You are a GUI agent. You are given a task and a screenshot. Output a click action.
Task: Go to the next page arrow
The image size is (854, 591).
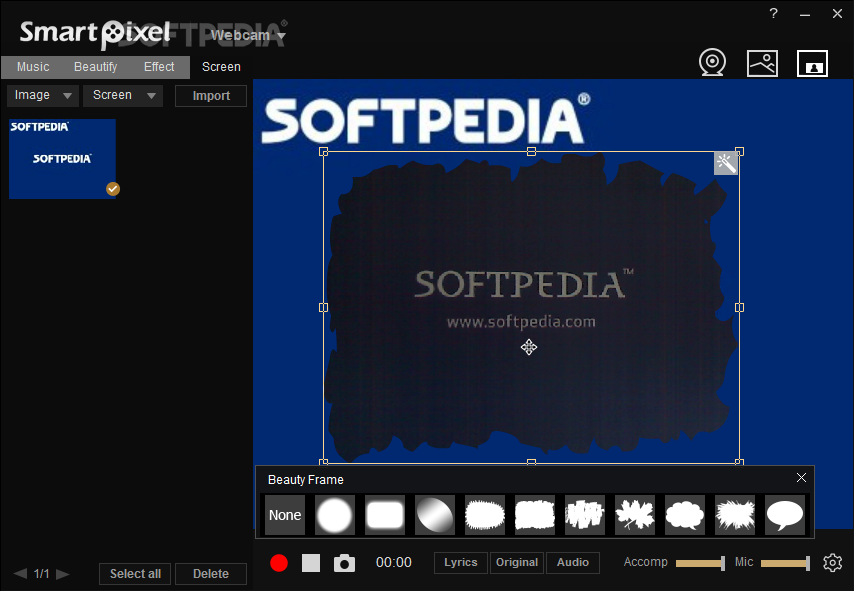(x=63, y=574)
